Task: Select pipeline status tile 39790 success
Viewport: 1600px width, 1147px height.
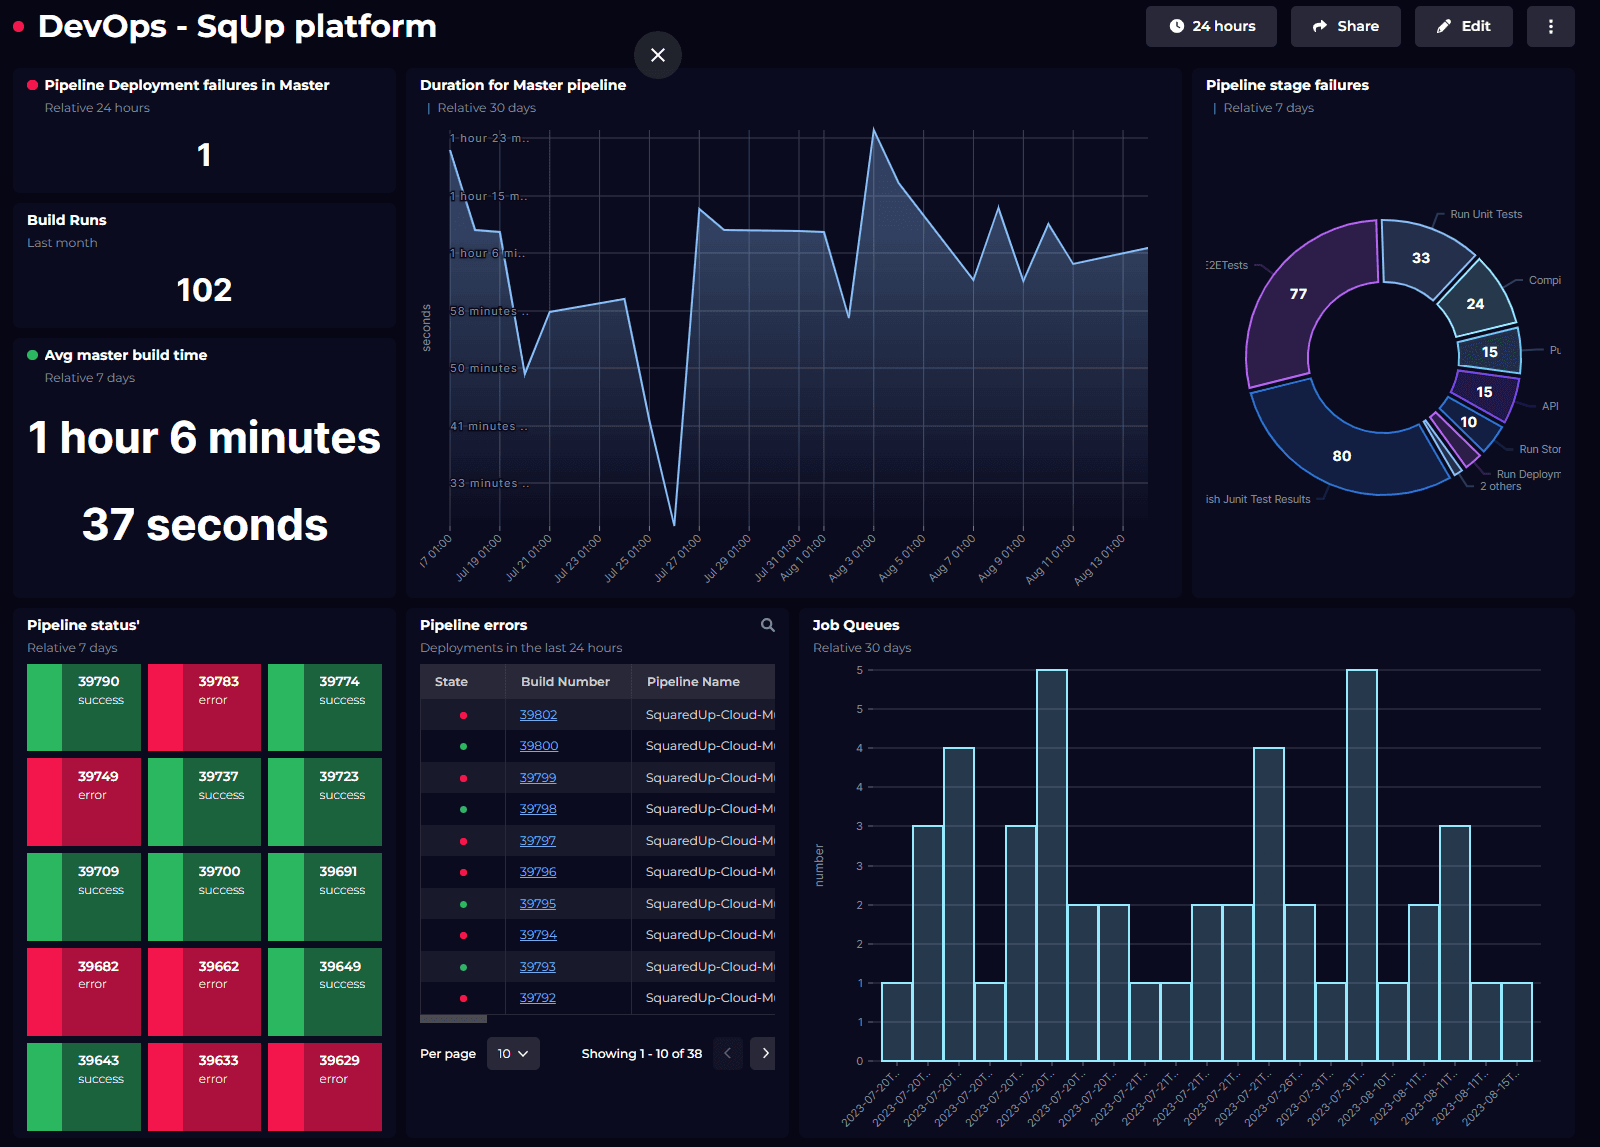Action: tap(84, 707)
